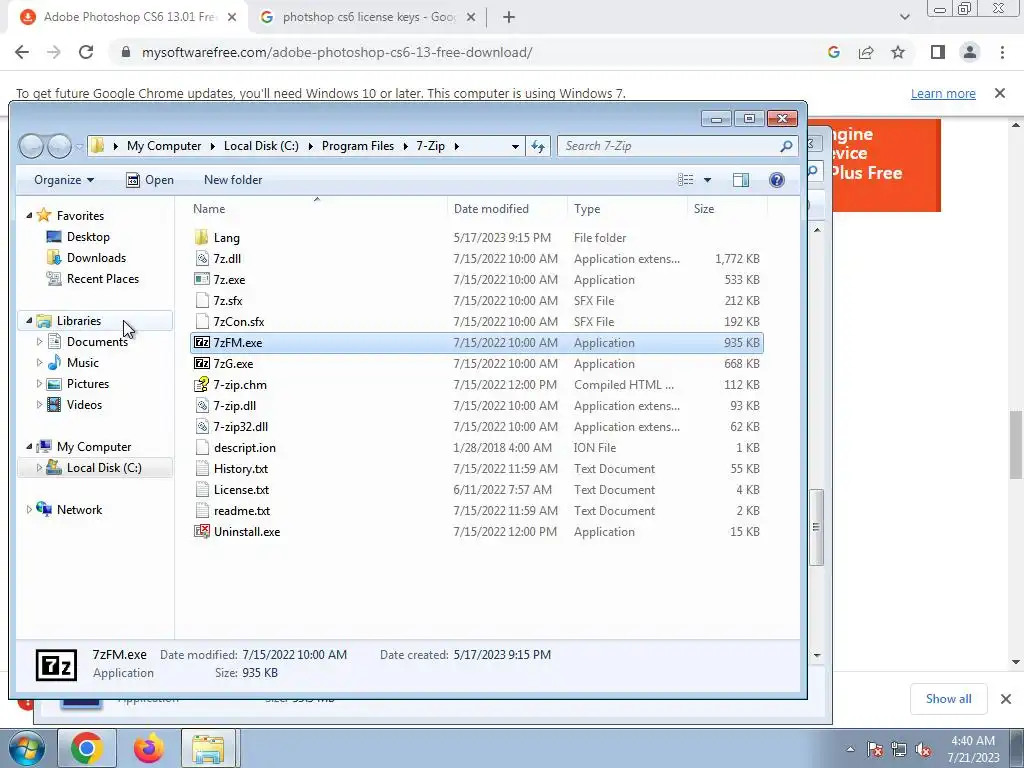Open the Help icon in Explorer toolbar
Viewport: 1024px width, 768px height.
click(x=776, y=180)
